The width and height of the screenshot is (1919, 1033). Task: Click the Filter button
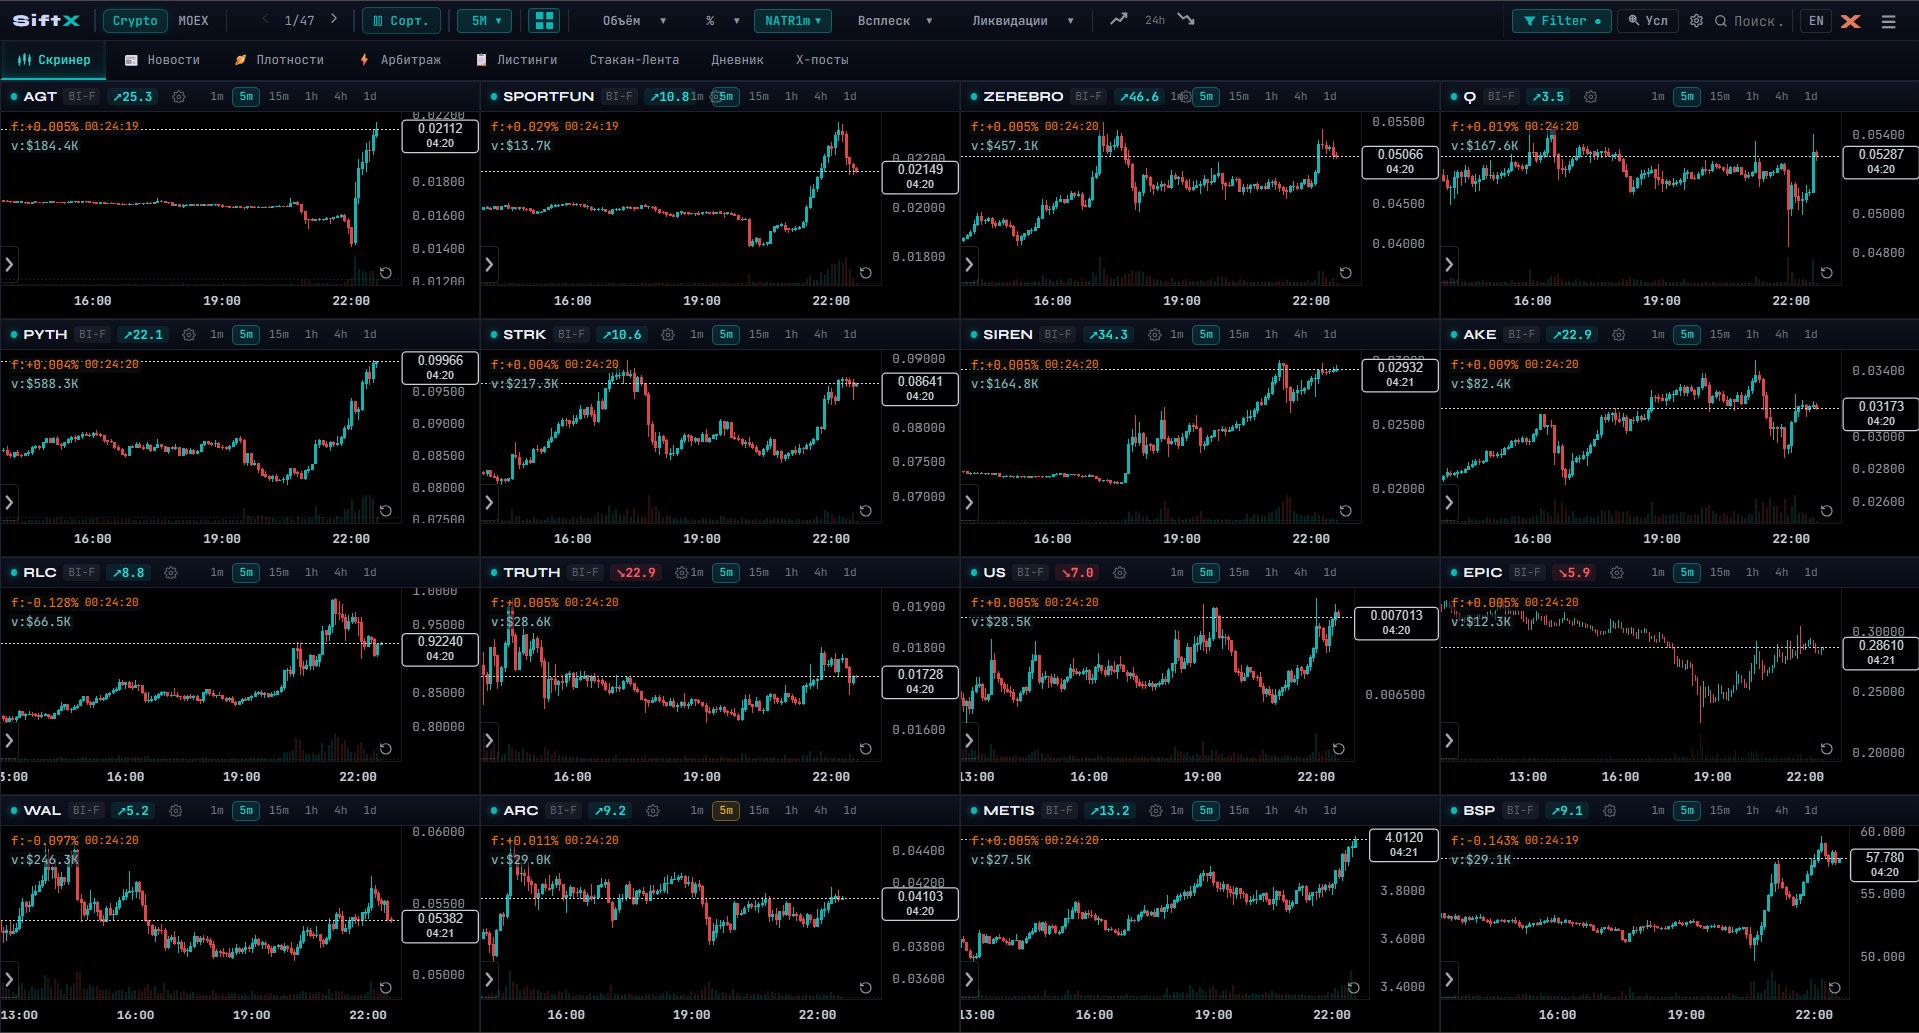(x=1561, y=20)
